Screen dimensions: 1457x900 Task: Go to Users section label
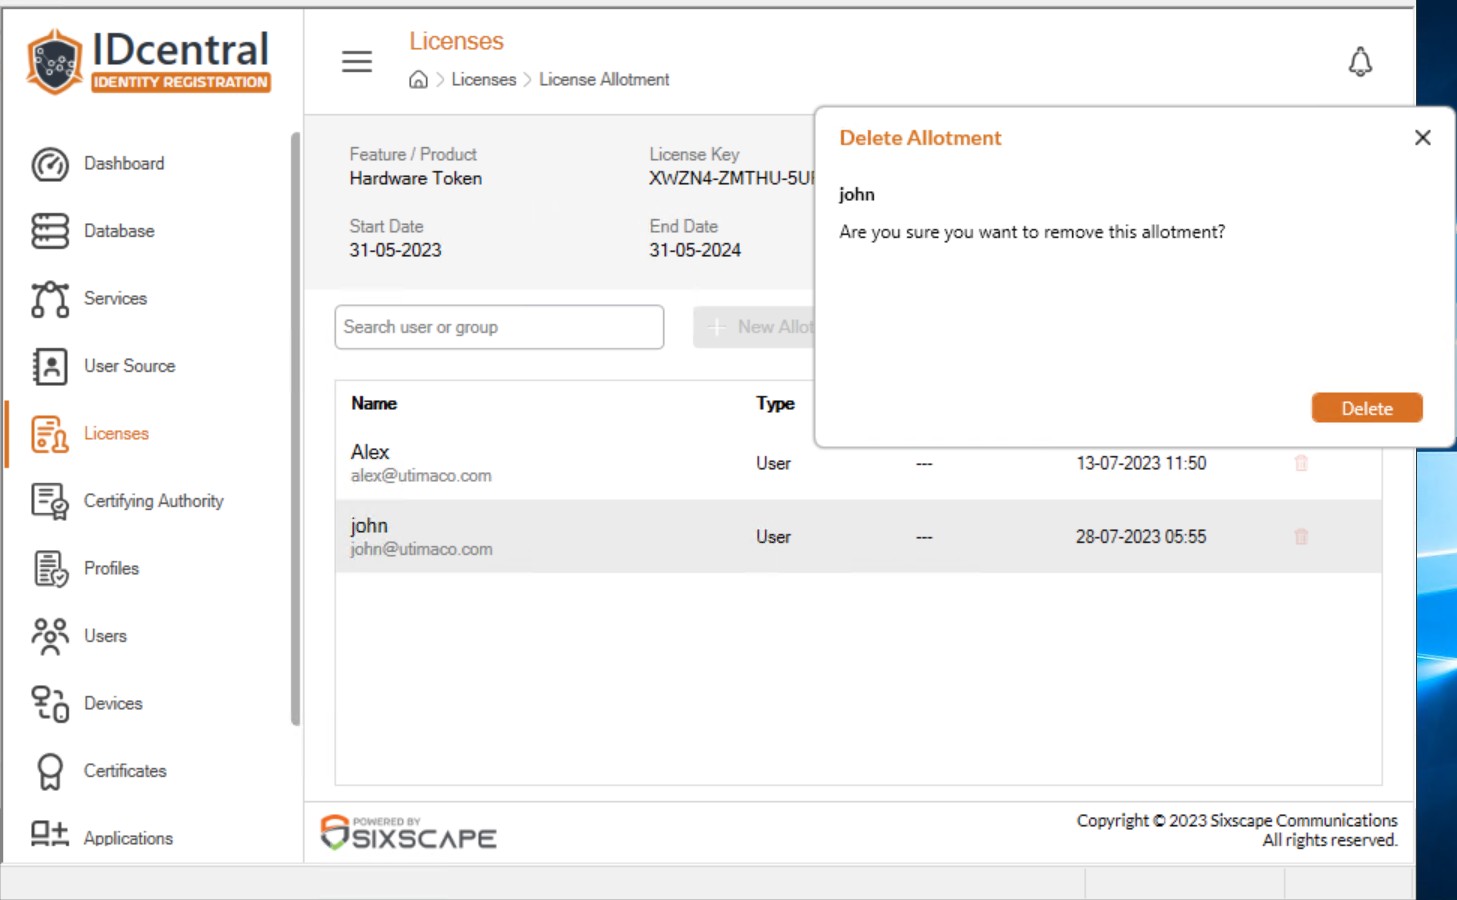(x=105, y=636)
